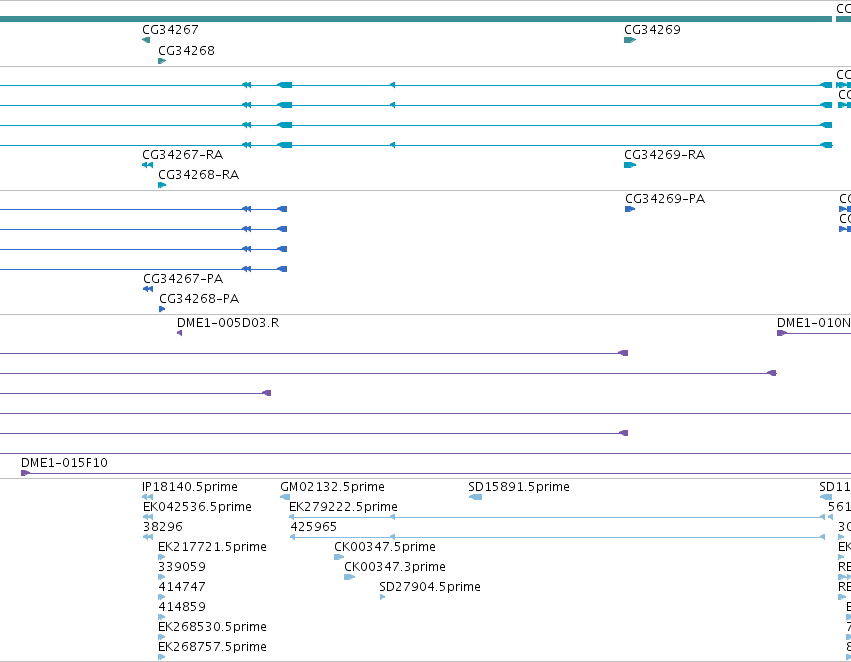Click the SD15891.5prime EST glyph
The height and width of the screenshot is (662, 851).
pos(475,497)
